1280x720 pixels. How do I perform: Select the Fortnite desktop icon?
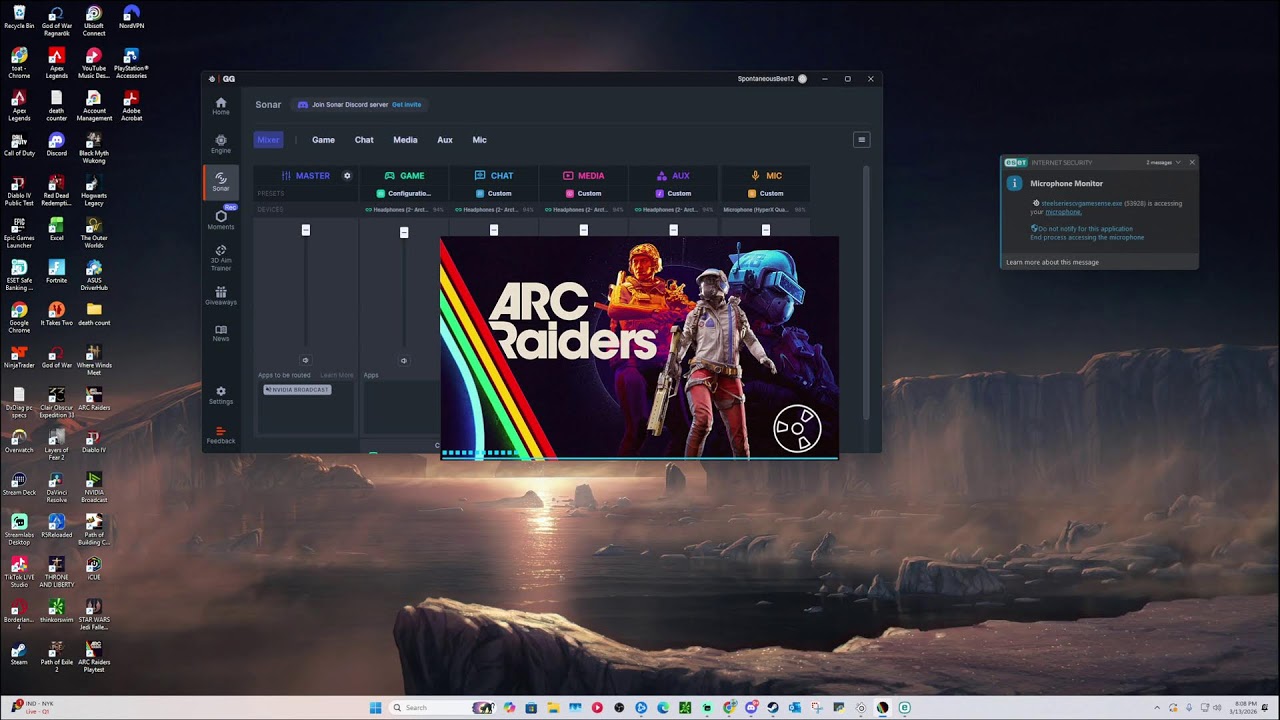[56, 272]
